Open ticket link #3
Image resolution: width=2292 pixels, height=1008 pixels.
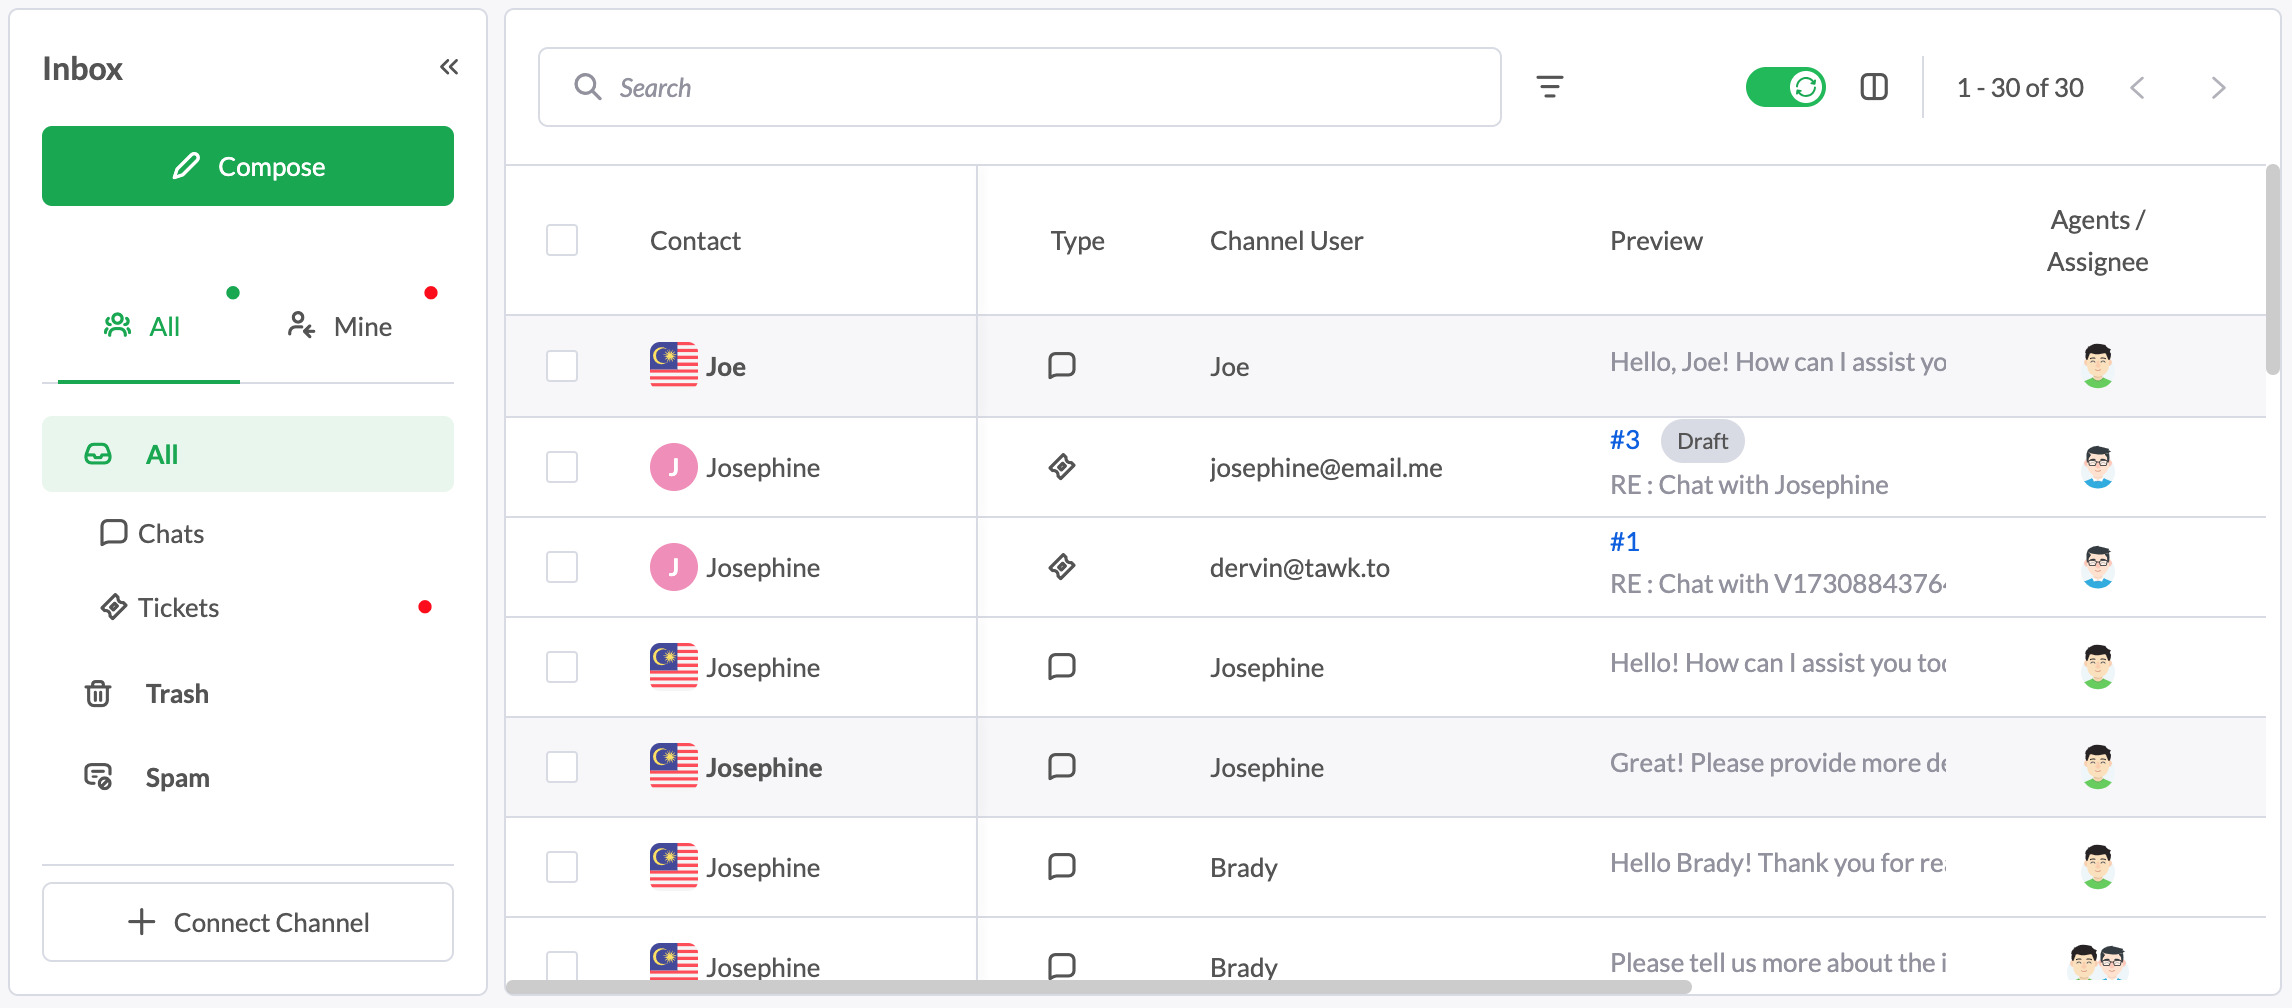coord(1625,440)
